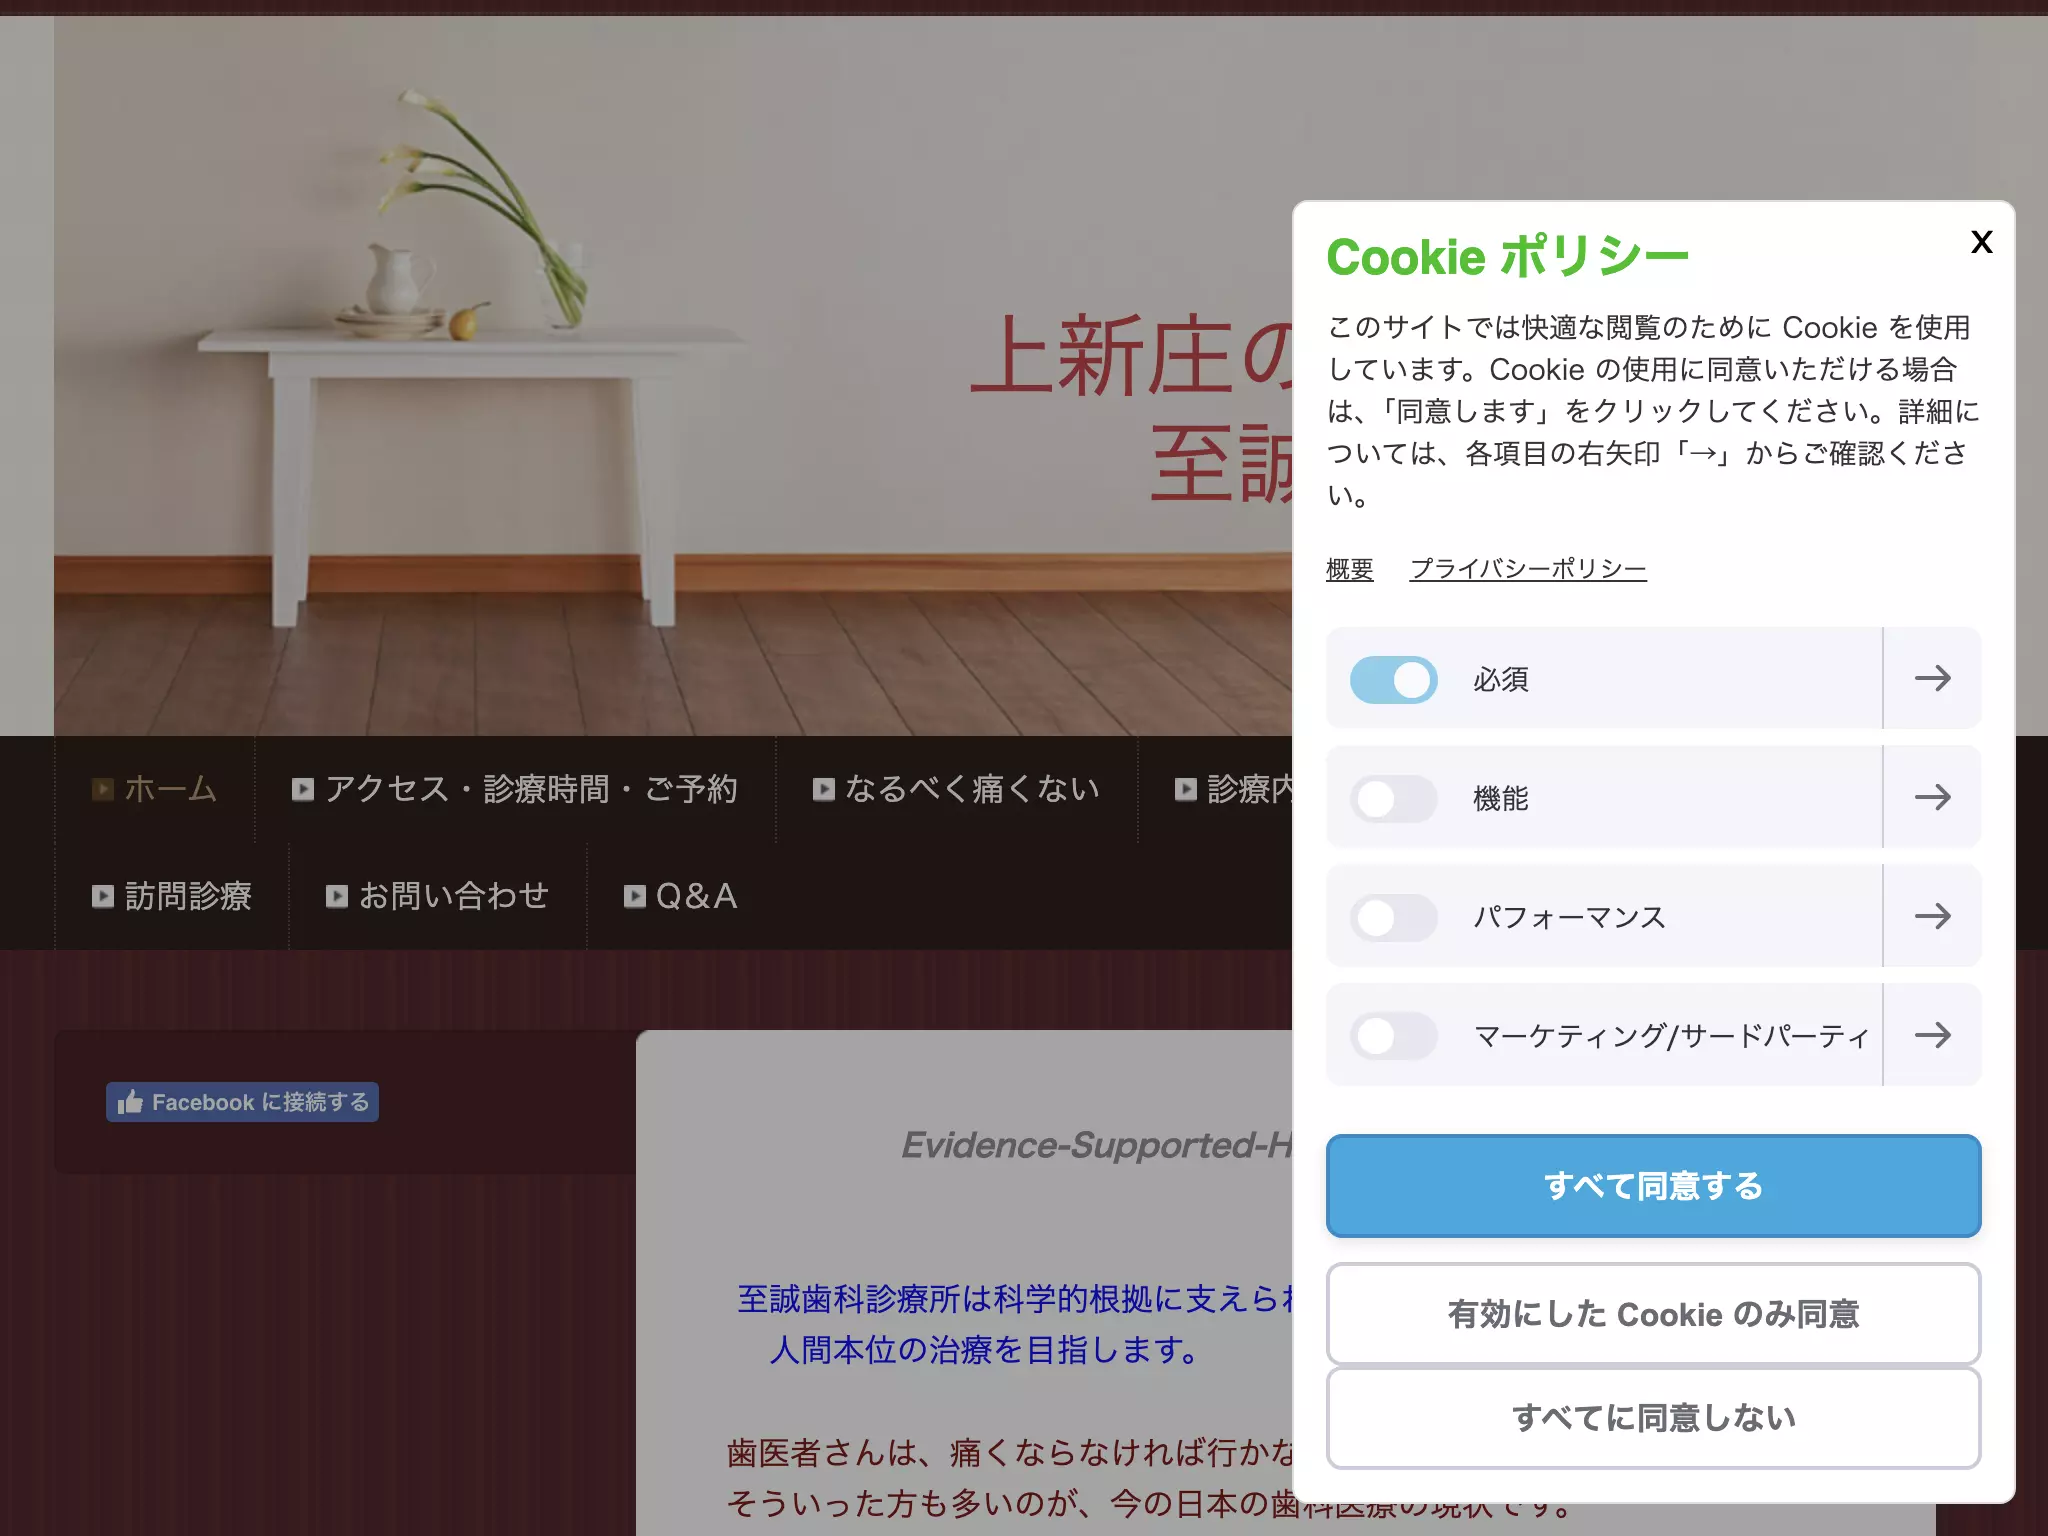Click the arrow icon beside お問い合わせ
The height and width of the screenshot is (1536, 2048).
(337, 896)
